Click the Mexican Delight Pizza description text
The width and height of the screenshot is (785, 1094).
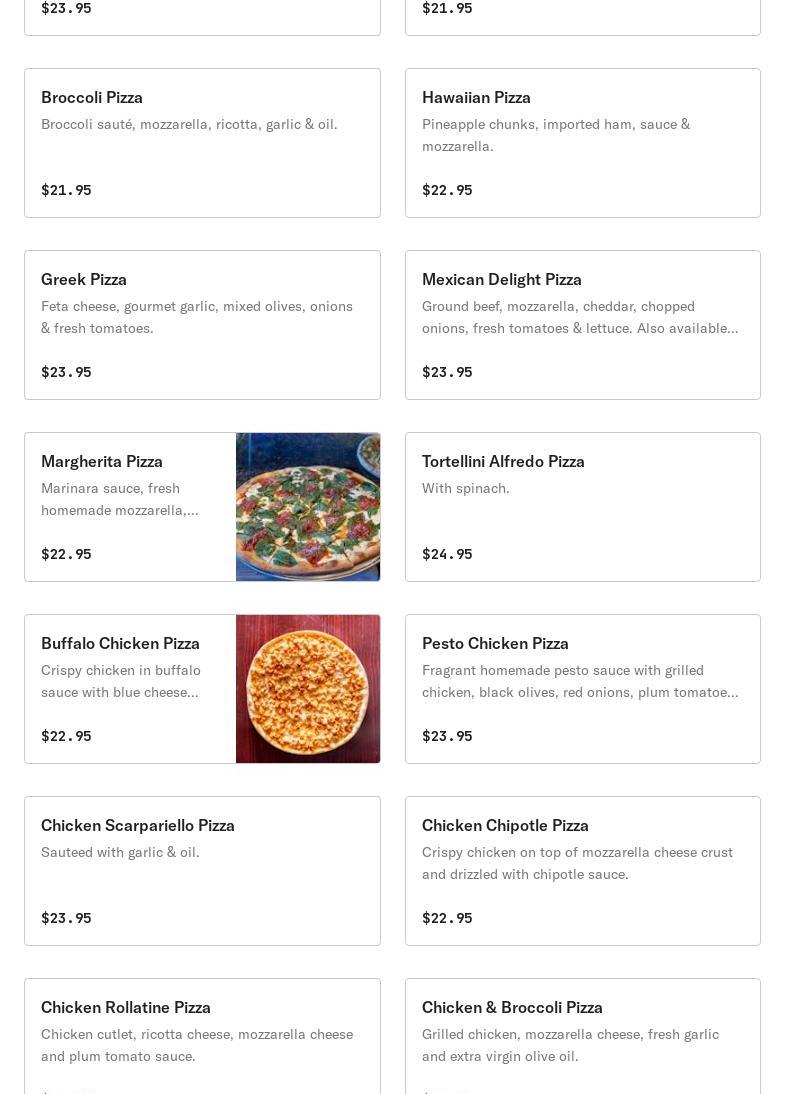click(580, 317)
